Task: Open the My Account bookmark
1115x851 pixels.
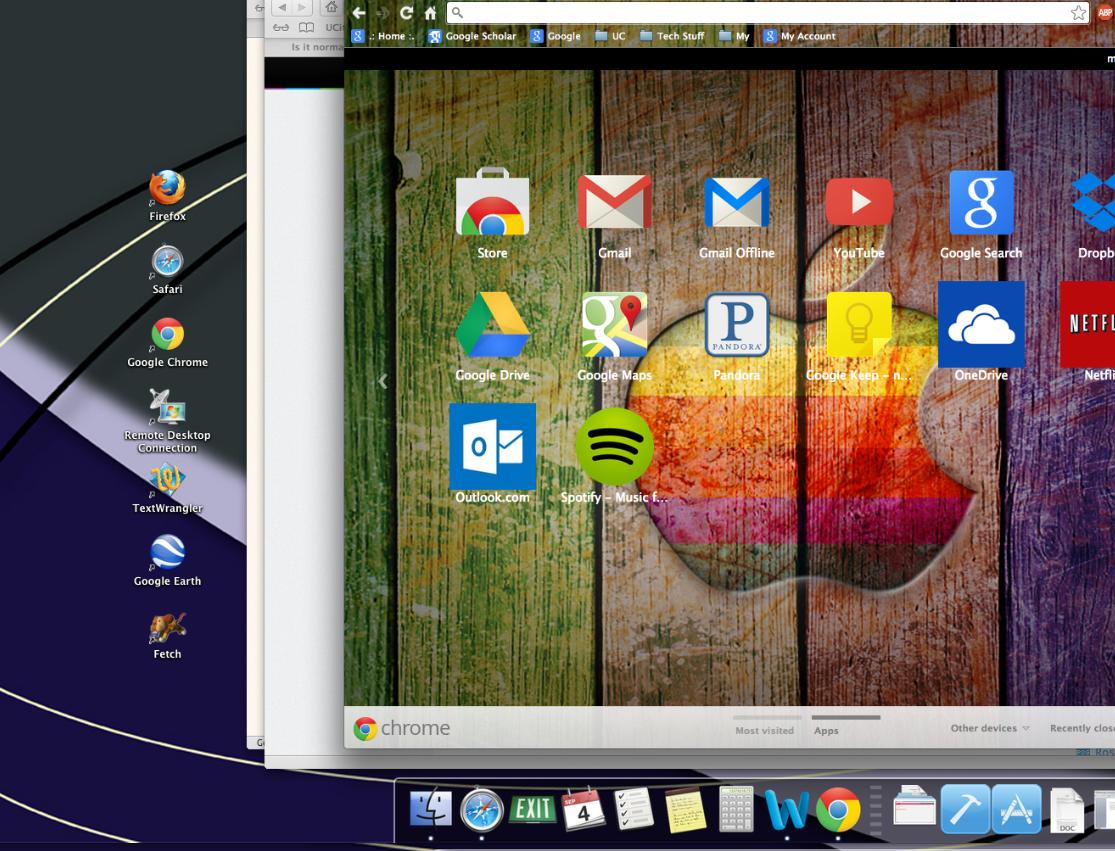Action: [799, 36]
